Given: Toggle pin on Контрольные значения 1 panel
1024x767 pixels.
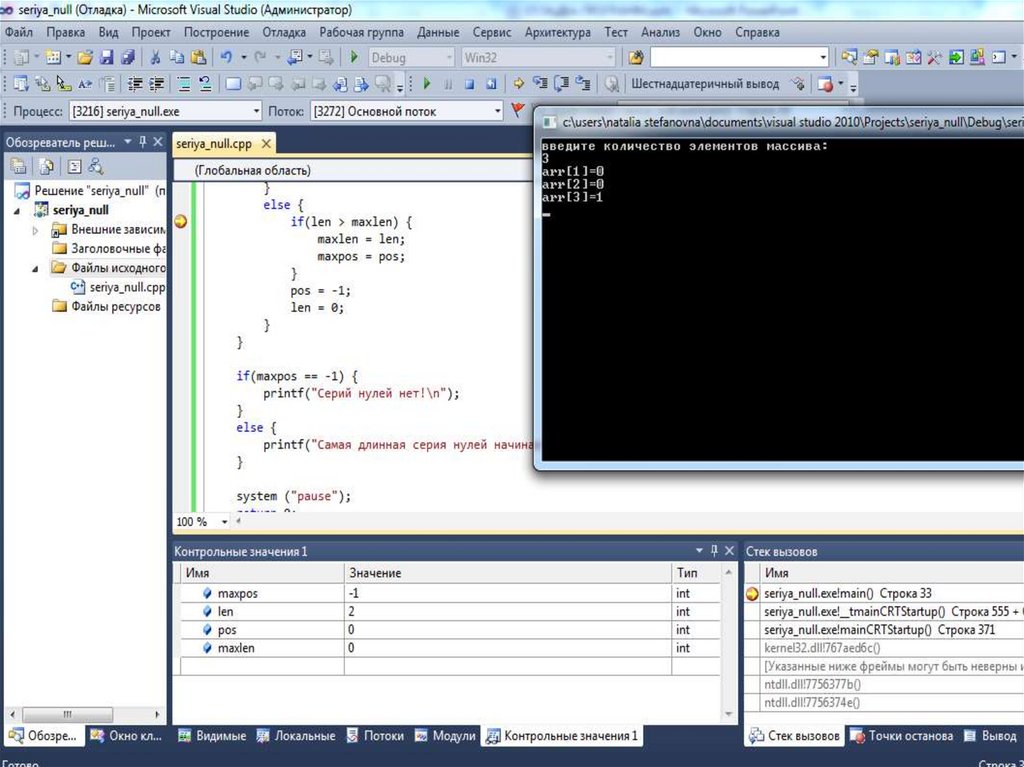Looking at the screenshot, I should pos(714,551).
